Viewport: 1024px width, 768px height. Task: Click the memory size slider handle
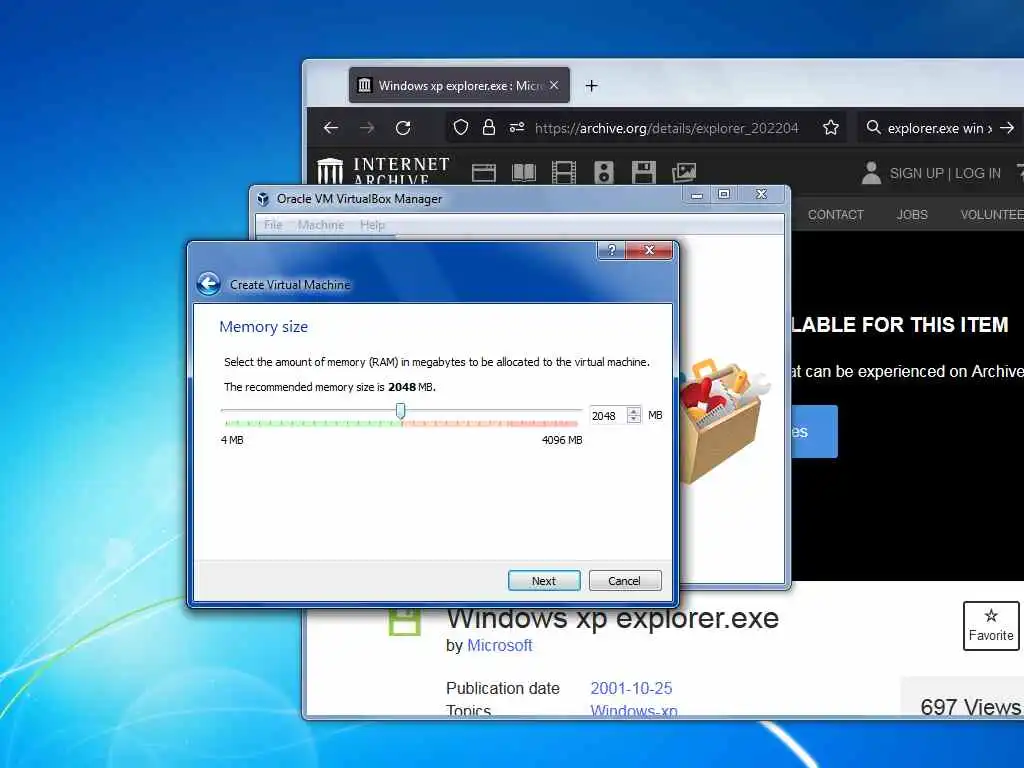400,411
